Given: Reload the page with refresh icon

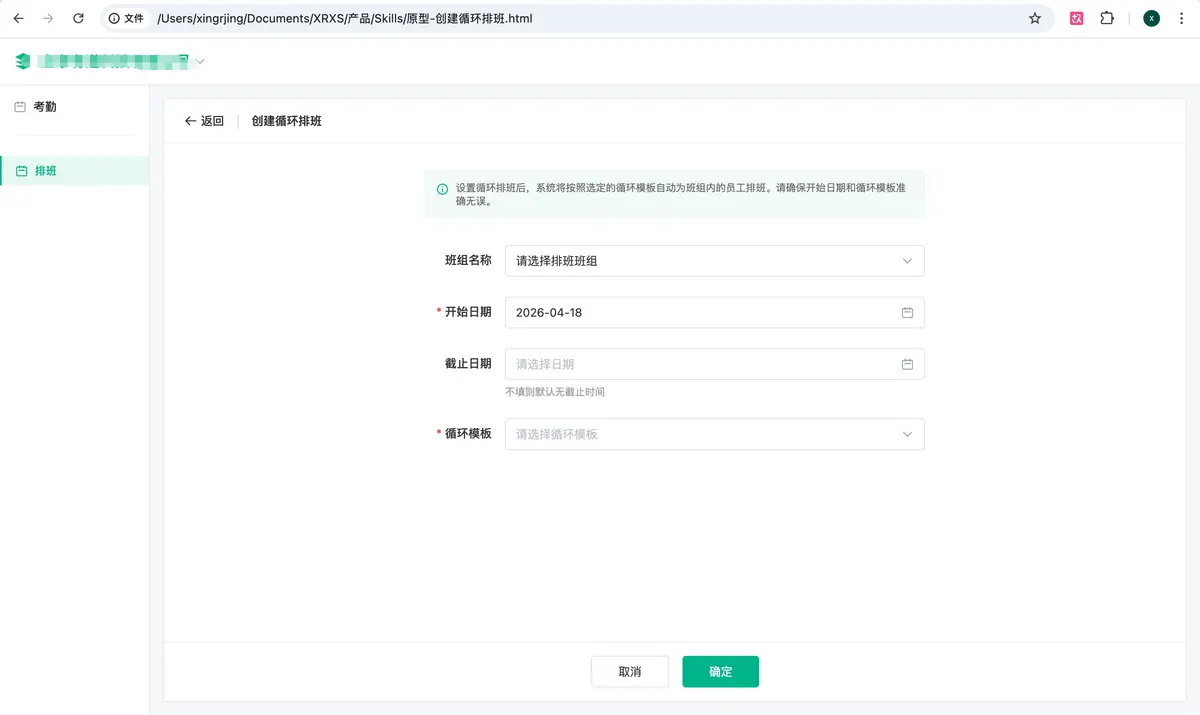Looking at the screenshot, I should click(78, 18).
